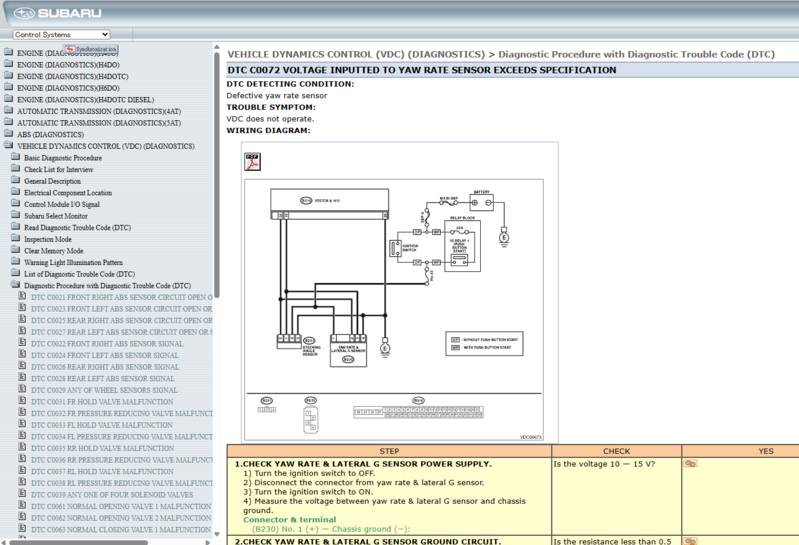Screen dimensions: 799x545
Task: Click the folder icon beside AUTOMATIC TRANSMISSION (DIAGNOSTICS)(5AT)
Action: [9, 122]
